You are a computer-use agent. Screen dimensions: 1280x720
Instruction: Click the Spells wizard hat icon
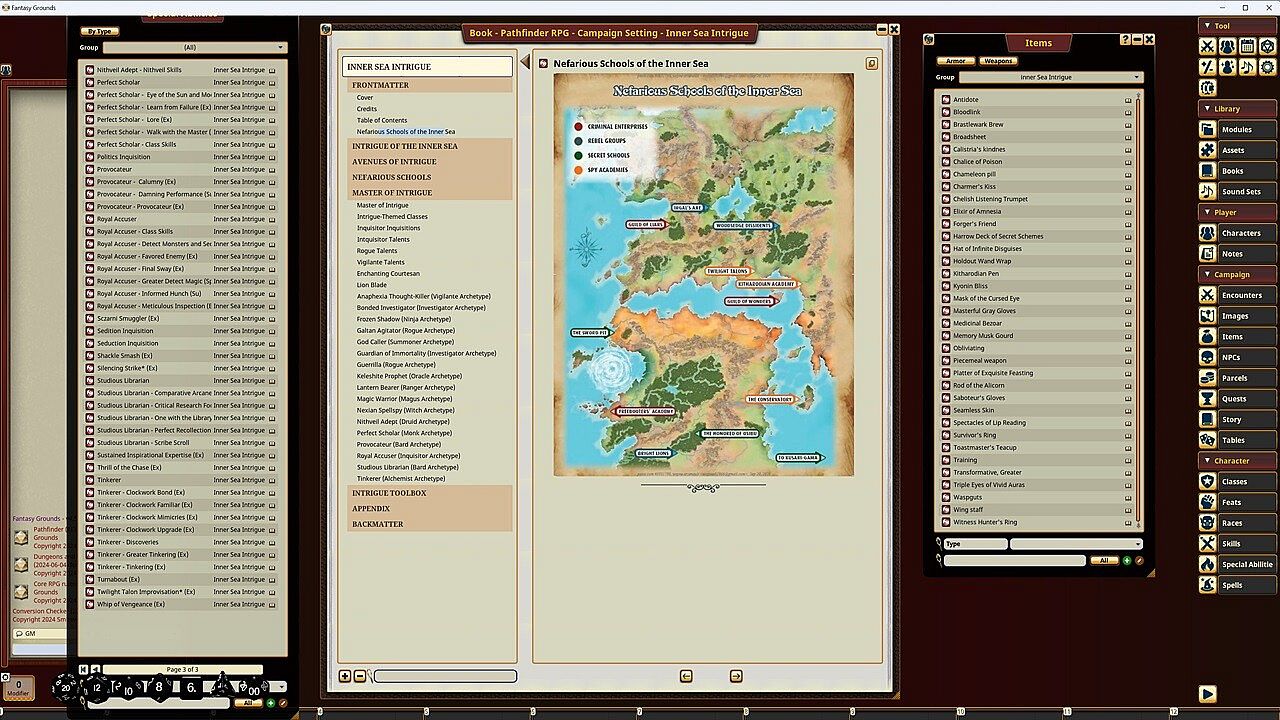pos(1207,585)
